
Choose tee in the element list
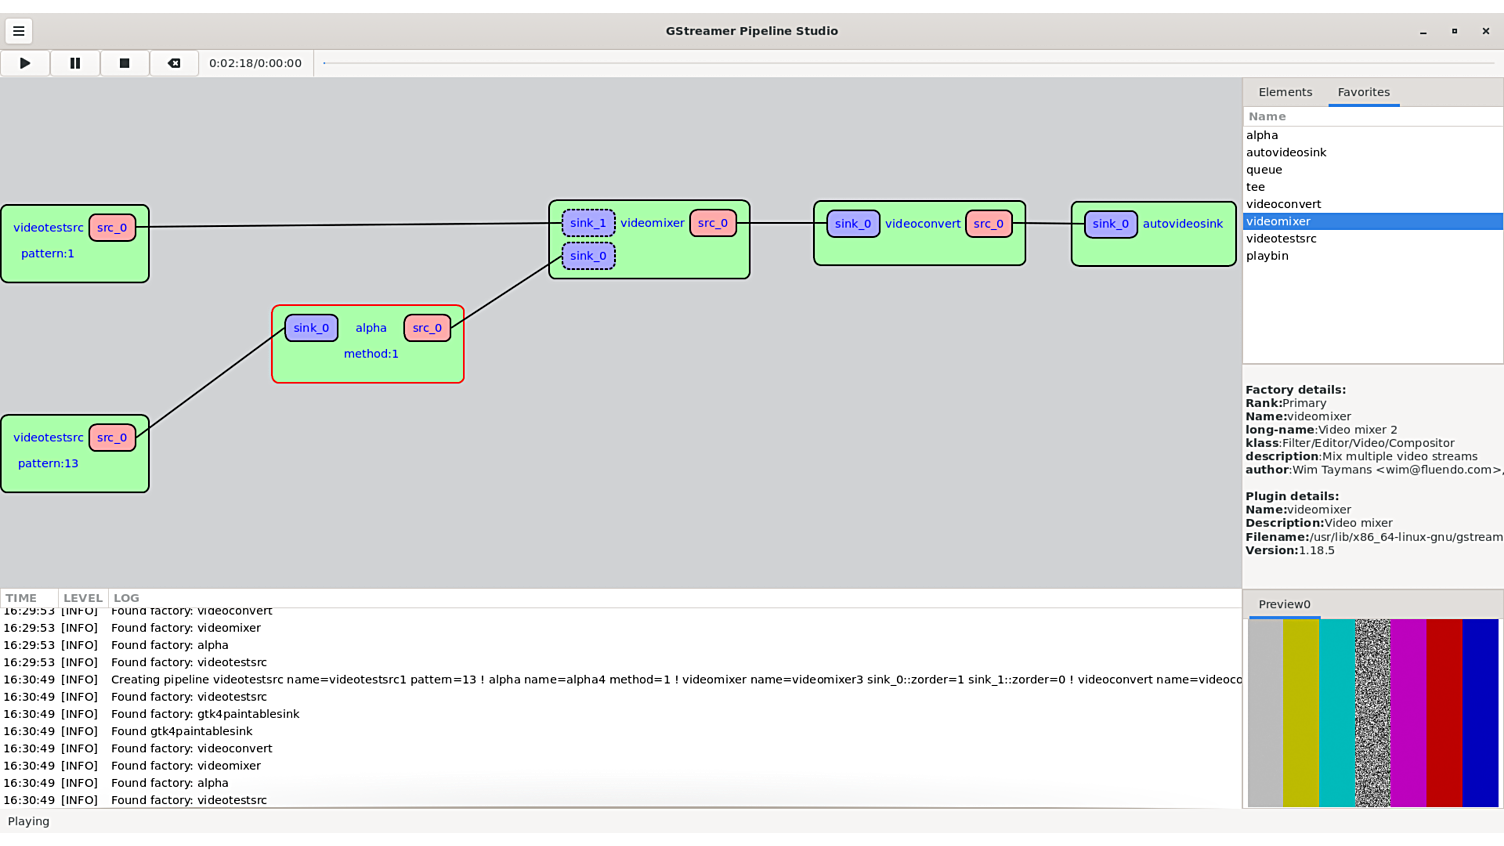[x=1255, y=186]
